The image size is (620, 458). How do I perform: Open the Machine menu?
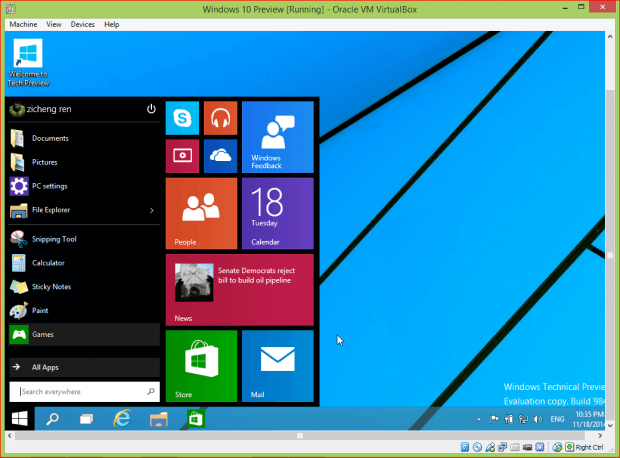(23, 25)
